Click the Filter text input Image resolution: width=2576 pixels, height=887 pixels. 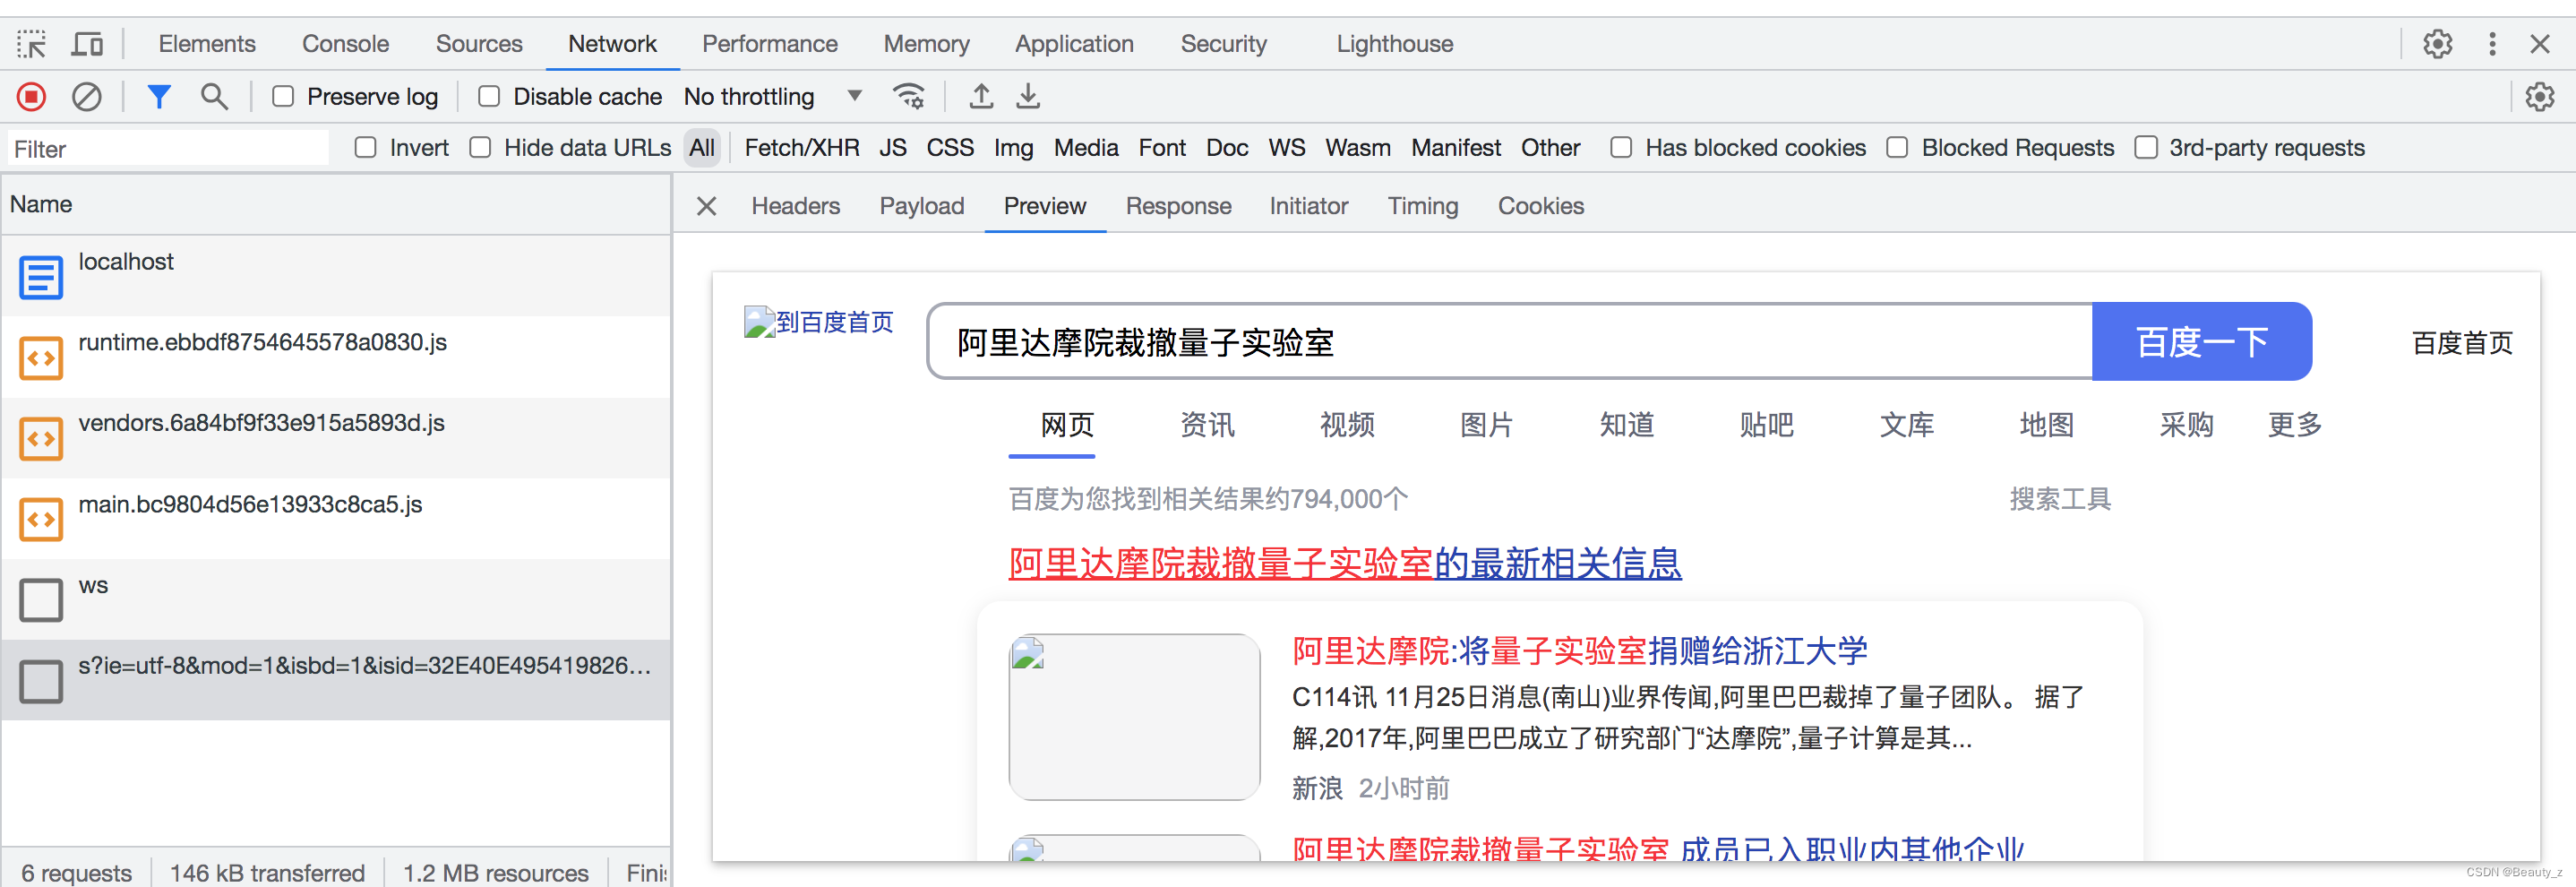[168, 149]
